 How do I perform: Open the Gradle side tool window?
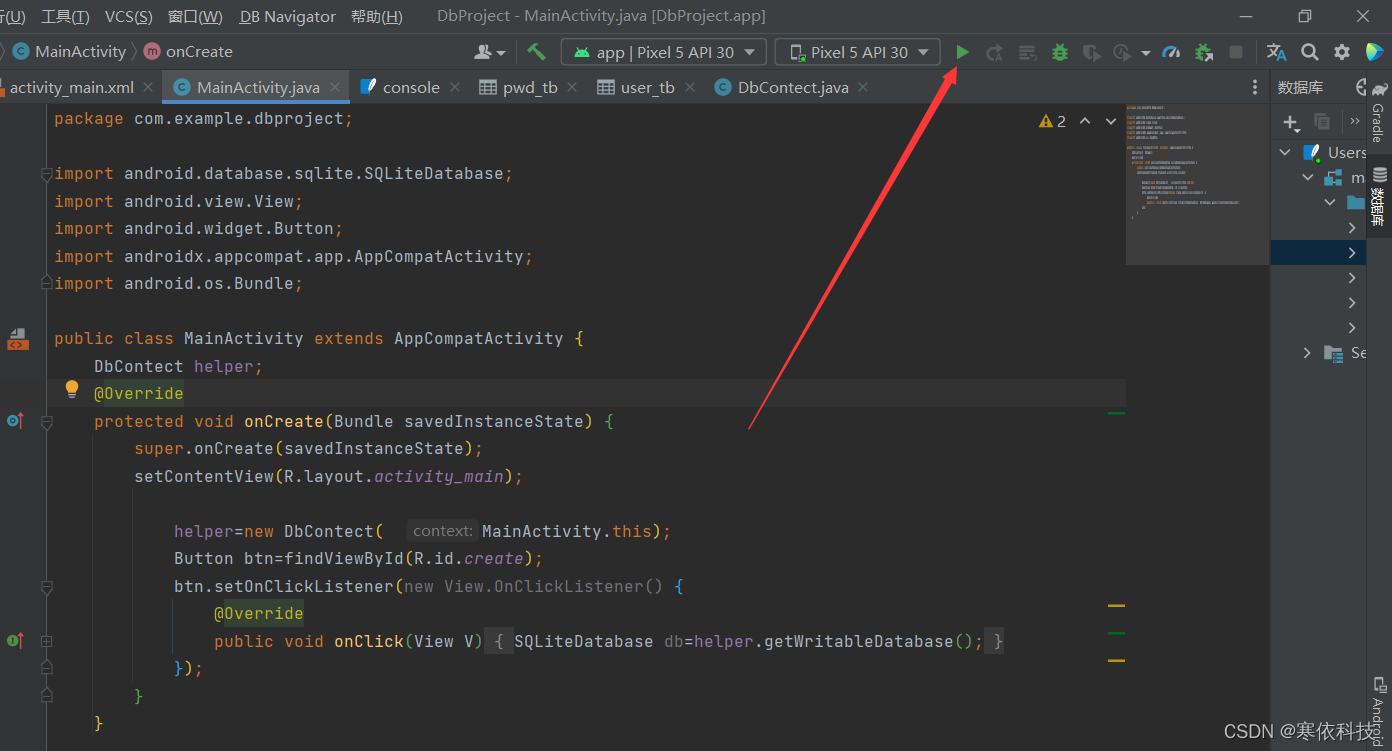tap(1379, 112)
